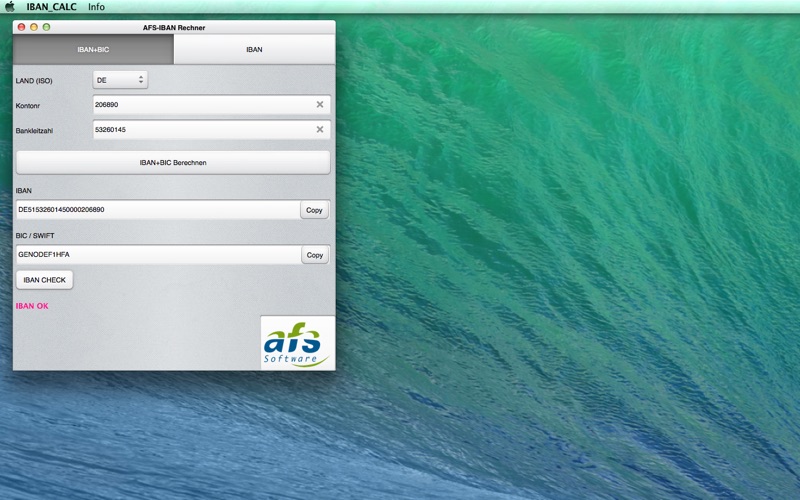Click the LAND (ISO) label
The width and height of the screenshot is (800, 500).
(x=34, y=81)
